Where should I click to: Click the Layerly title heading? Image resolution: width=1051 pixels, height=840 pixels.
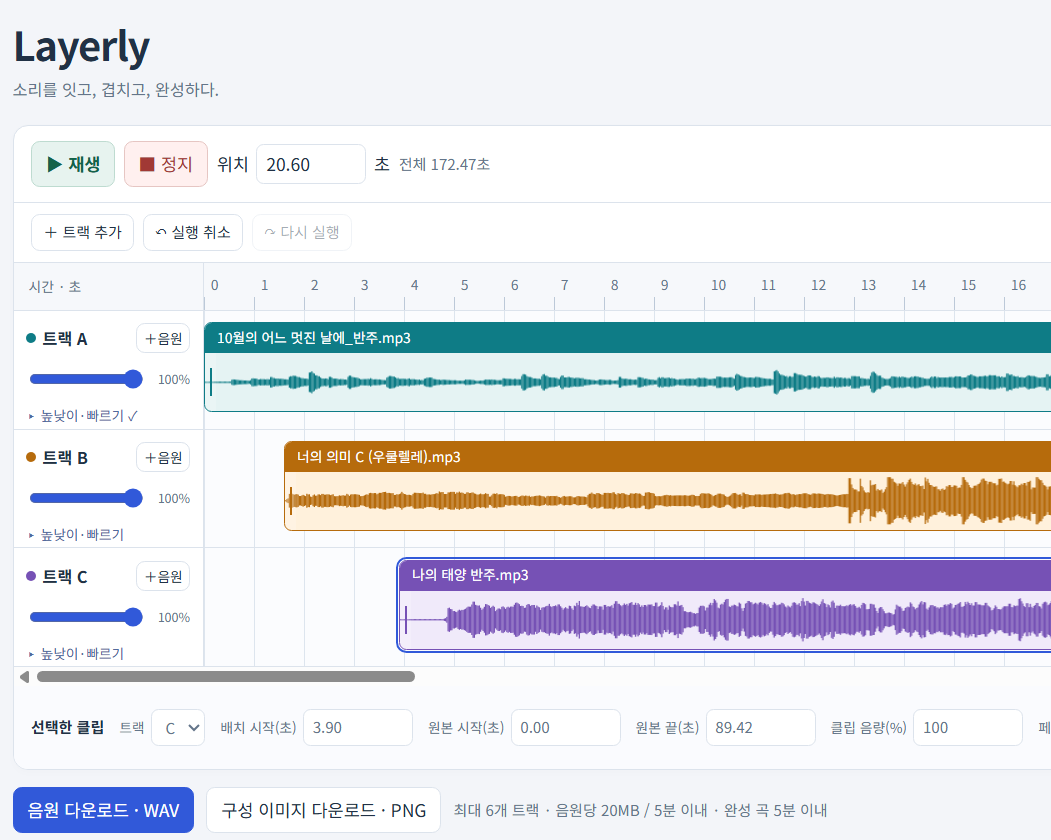coord(82,47)
